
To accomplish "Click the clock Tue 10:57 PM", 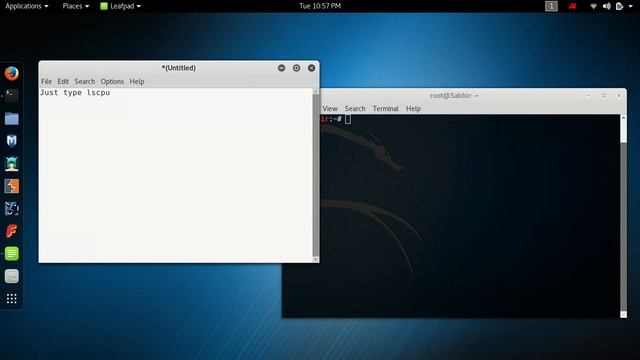I will [x=320, y=6].
